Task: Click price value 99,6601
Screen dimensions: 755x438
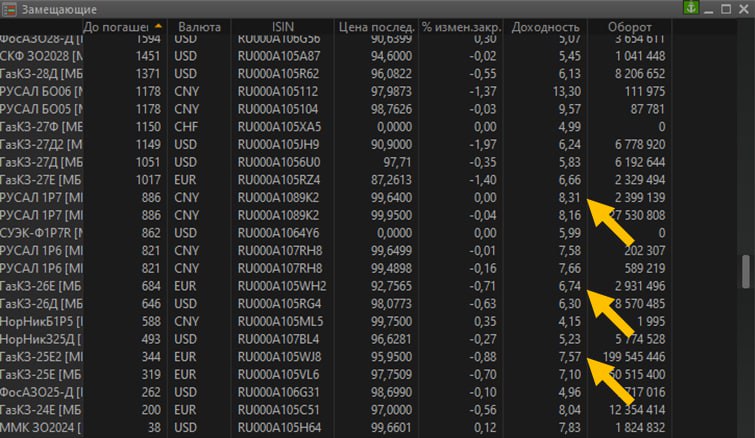Action: tap(391, 428)
